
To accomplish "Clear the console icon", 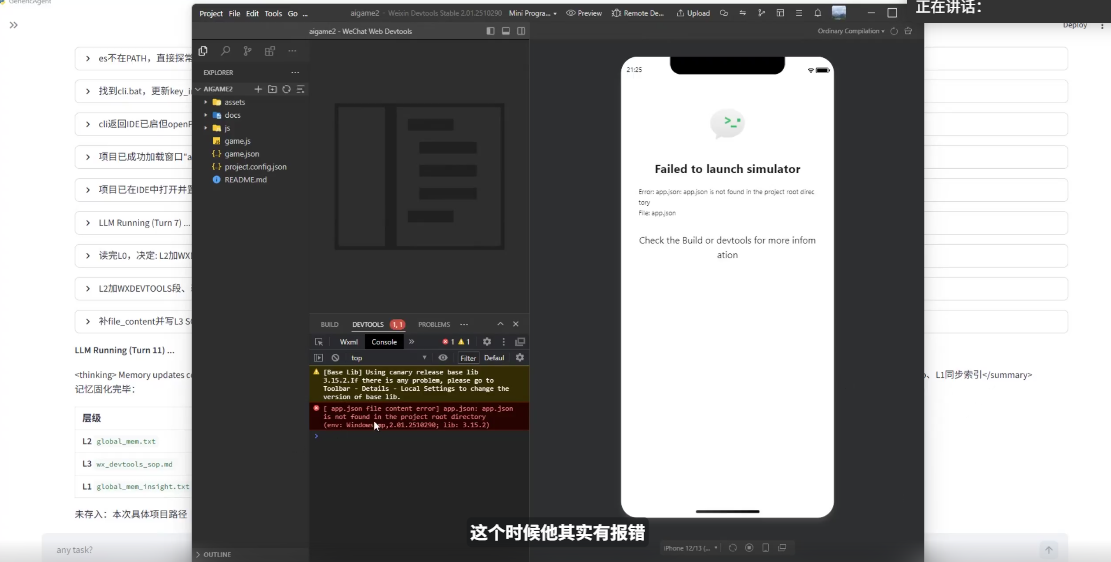I will 335,358.
